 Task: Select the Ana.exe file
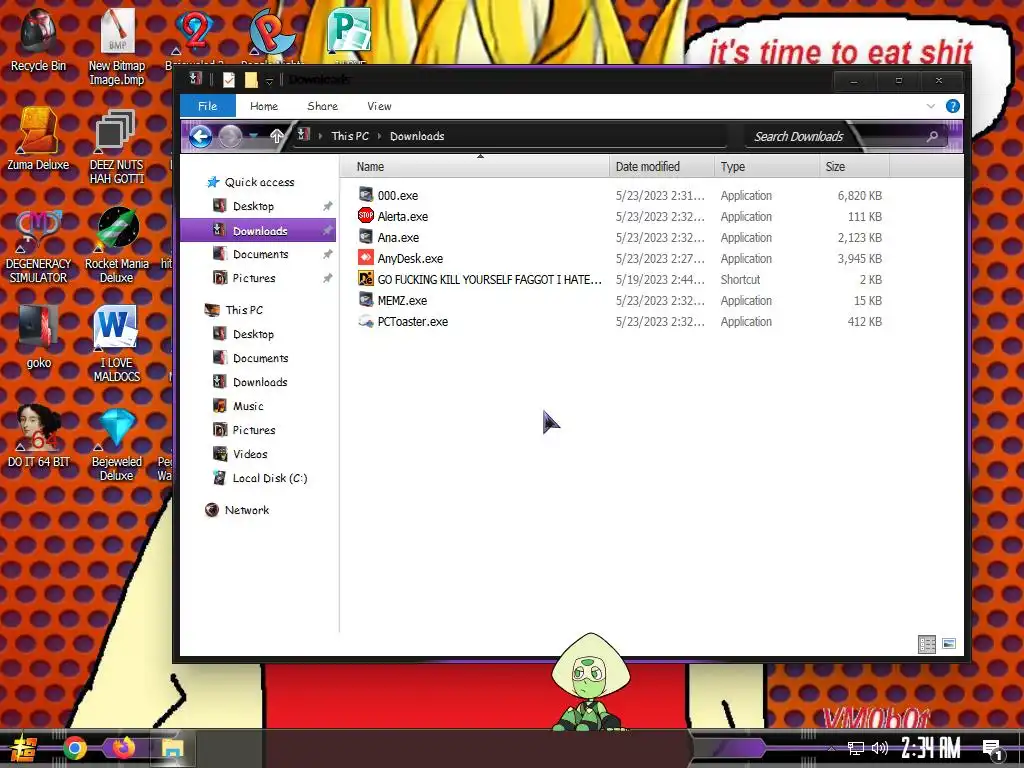pyautogui.click(x=398, y=238)
